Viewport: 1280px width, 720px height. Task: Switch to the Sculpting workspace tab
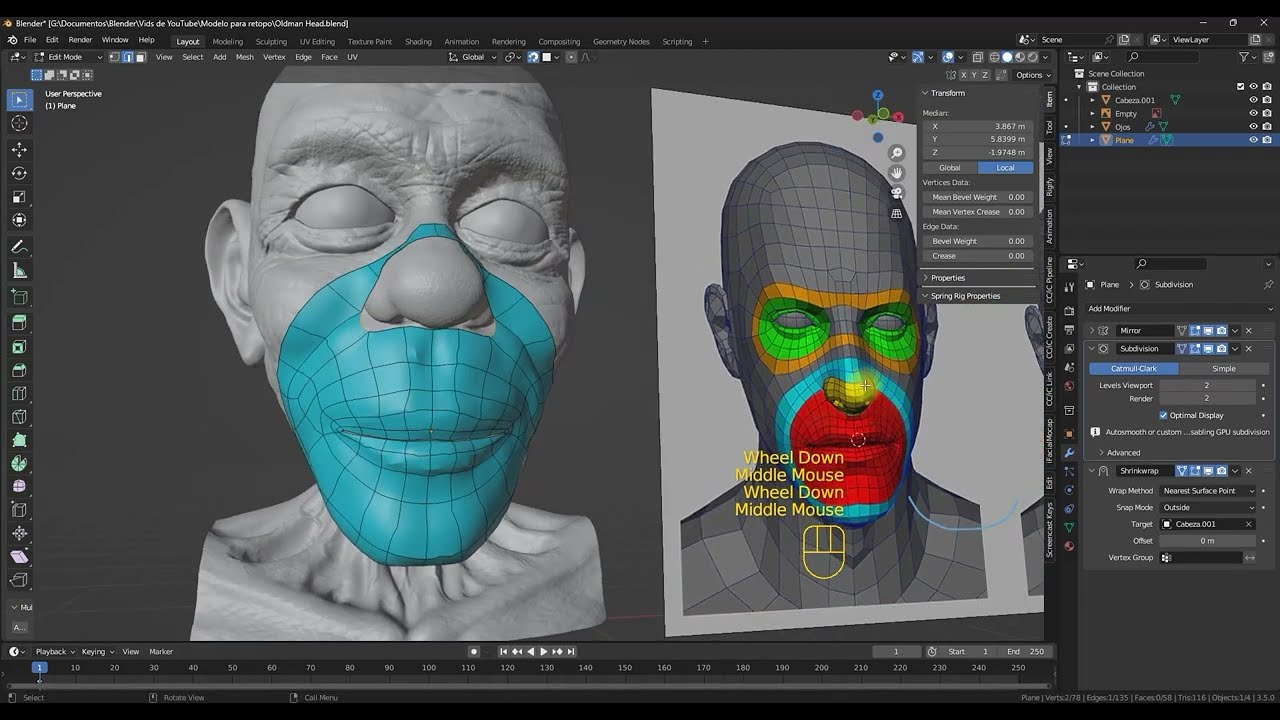271,42
